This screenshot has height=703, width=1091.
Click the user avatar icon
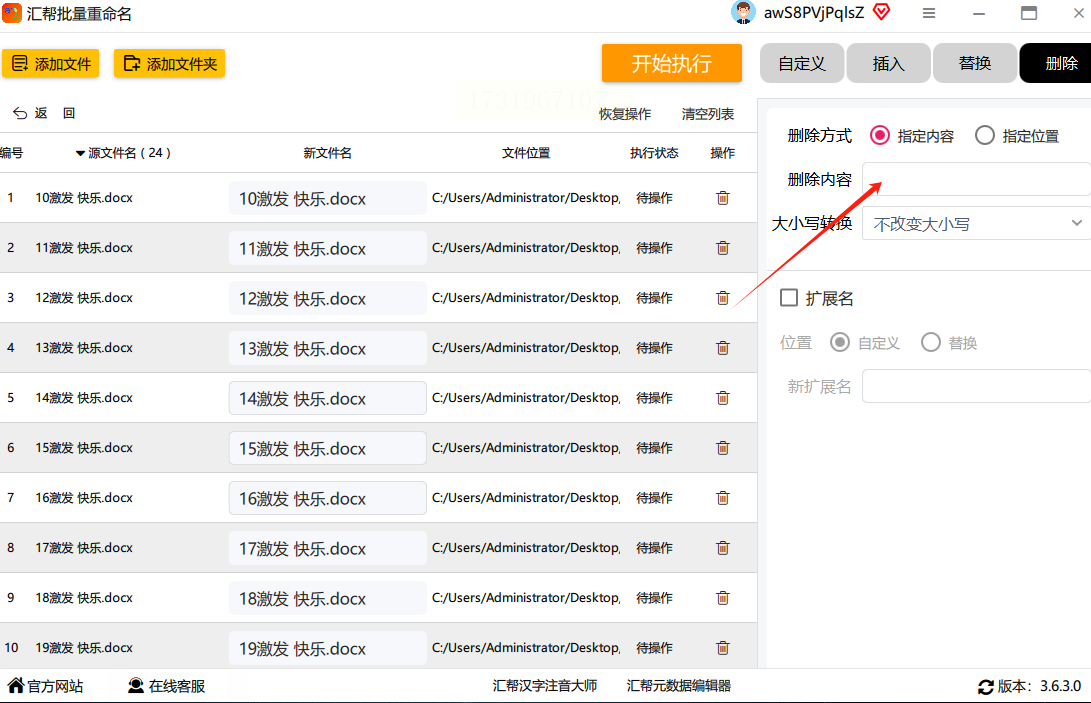coord(743,13)
